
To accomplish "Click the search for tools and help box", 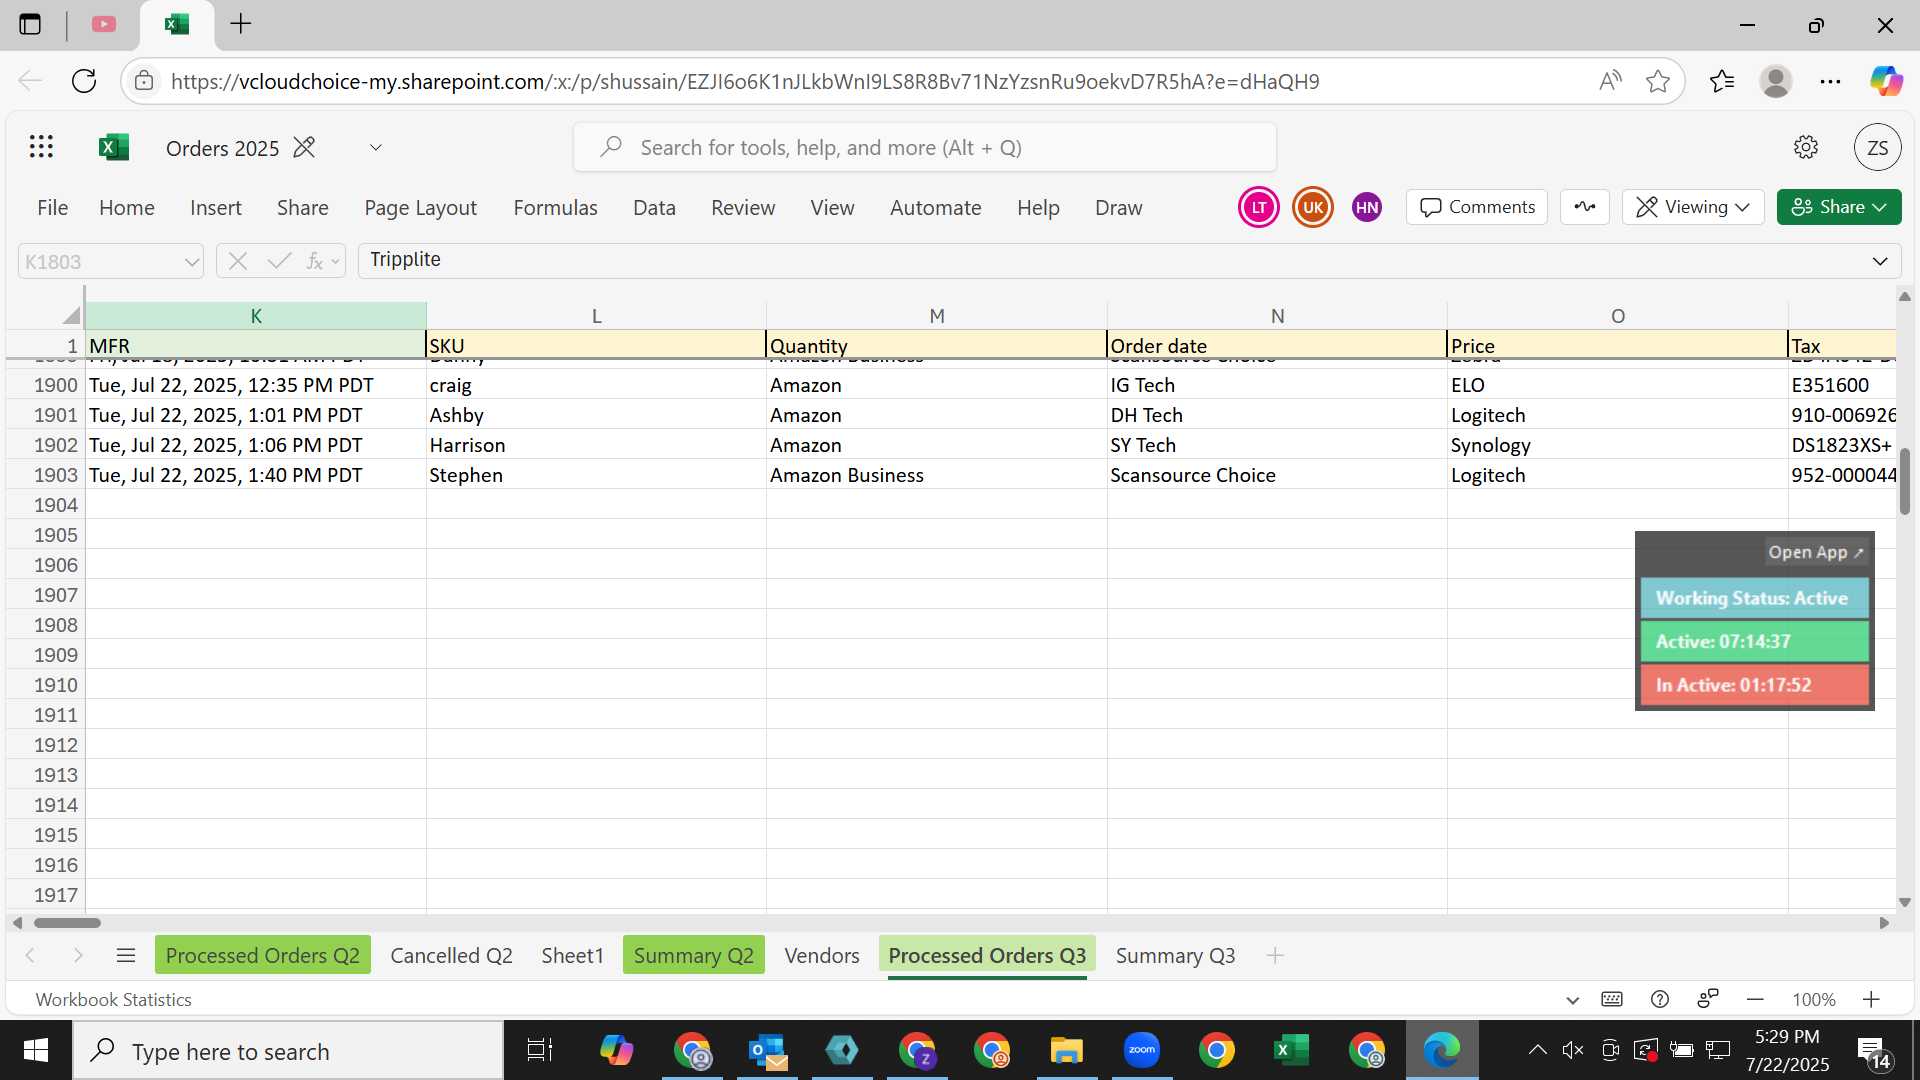I will [x=925, y=148].
